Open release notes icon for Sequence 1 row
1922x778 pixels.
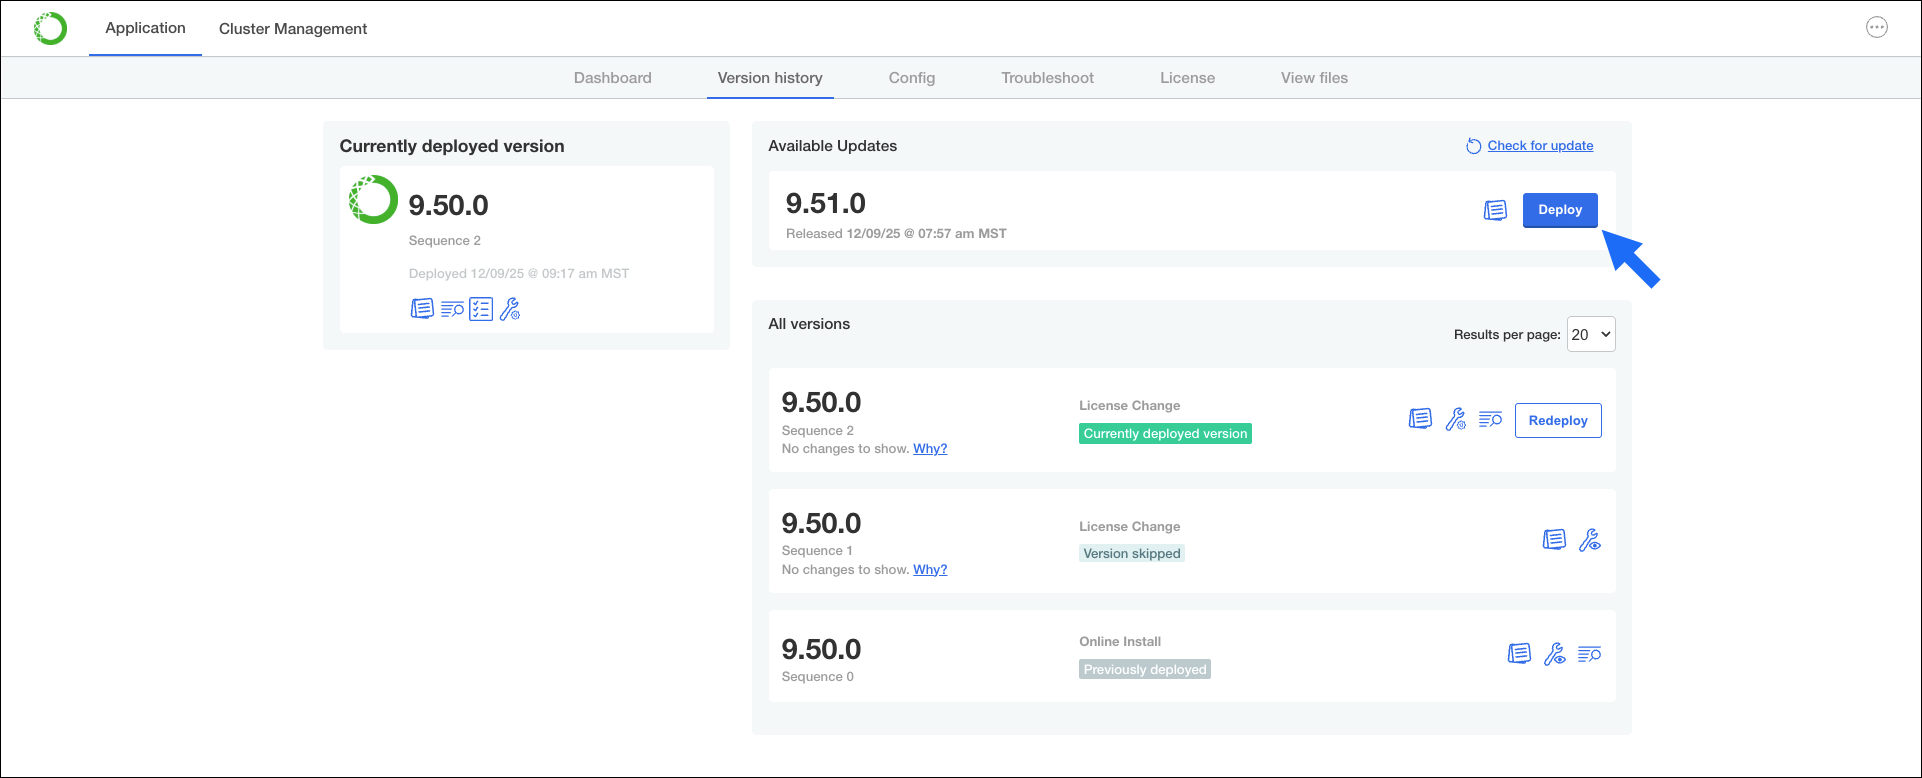(1554, 540)
